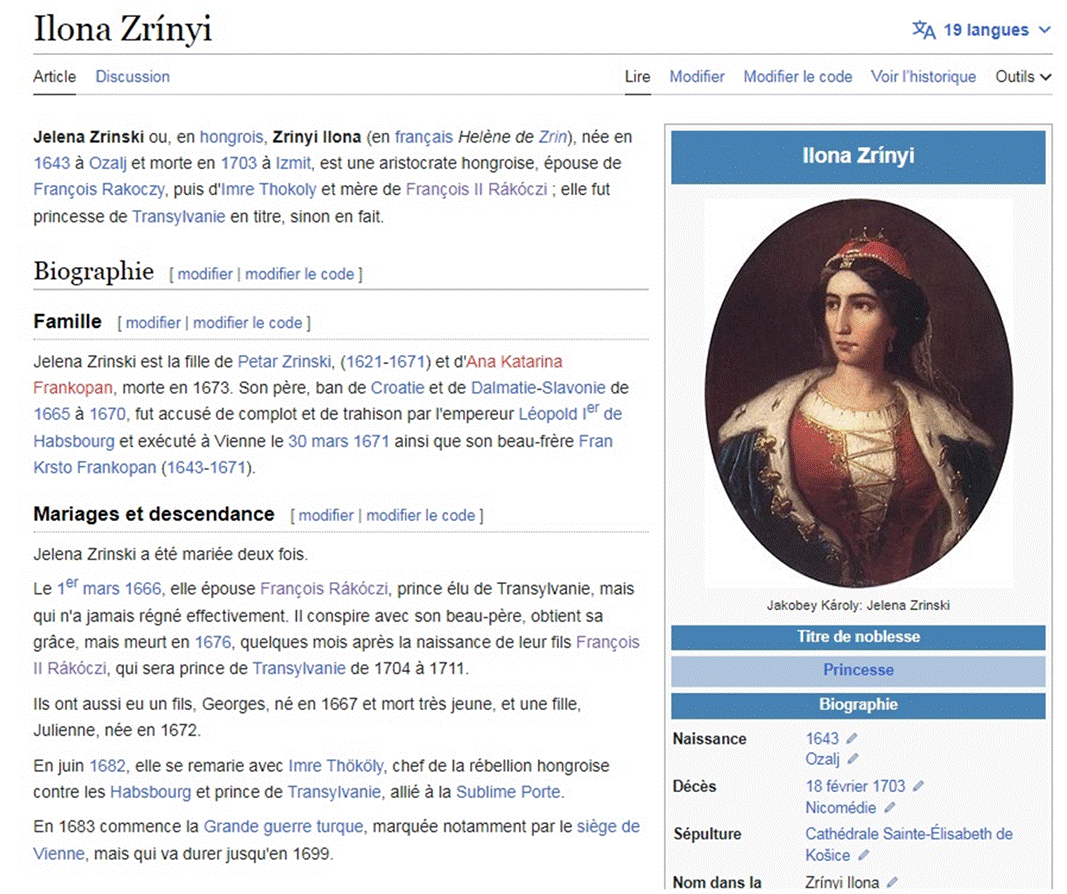1067x894 pixels.
Task: Follow the Sublime Porte link
Action: 508,792
